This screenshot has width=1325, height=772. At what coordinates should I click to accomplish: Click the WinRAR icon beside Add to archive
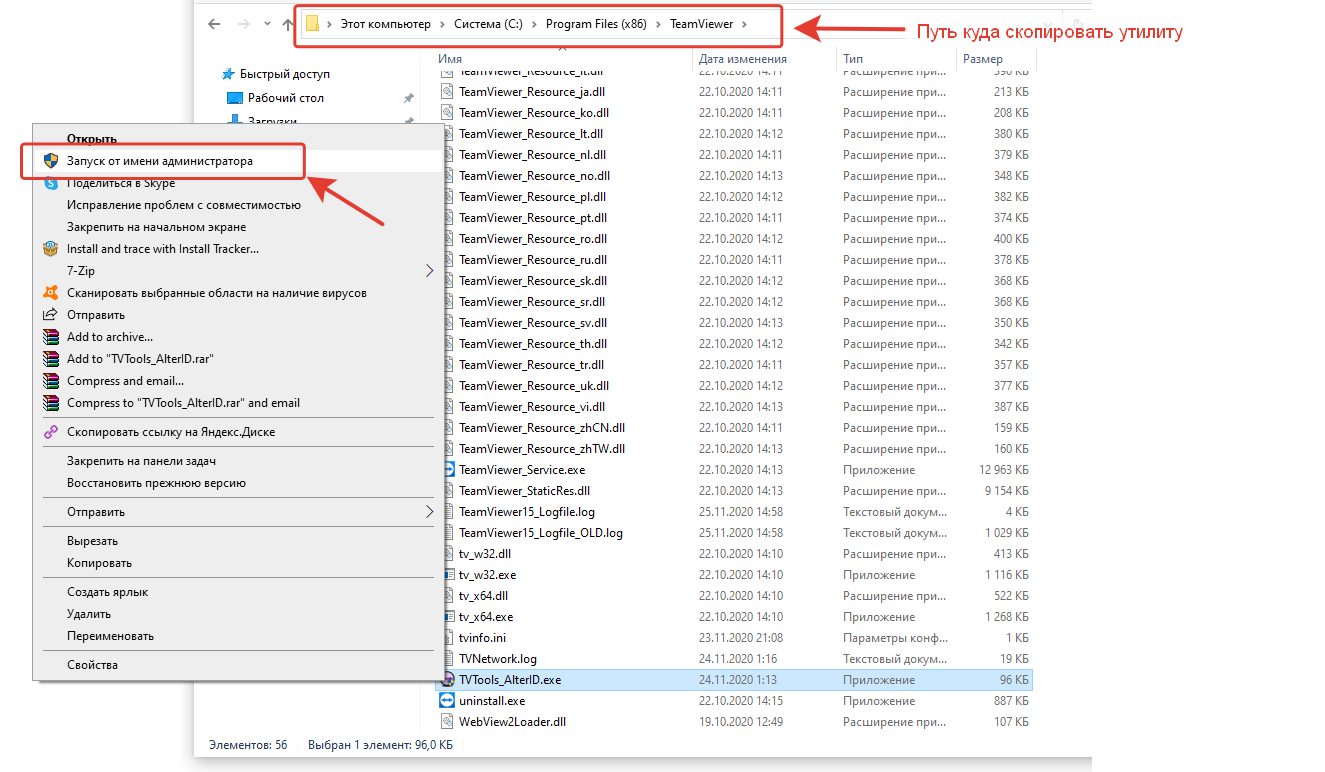coord(51,337)
